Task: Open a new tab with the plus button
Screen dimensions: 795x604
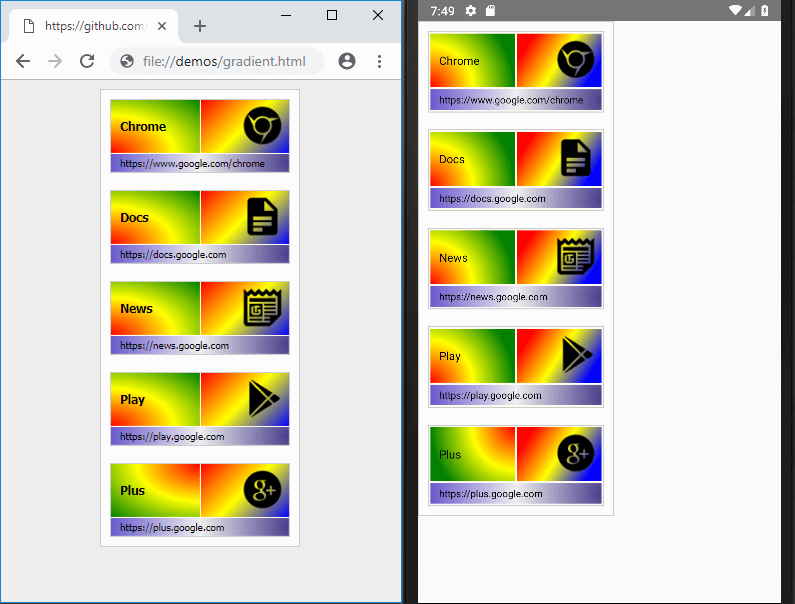Action: 200,26
